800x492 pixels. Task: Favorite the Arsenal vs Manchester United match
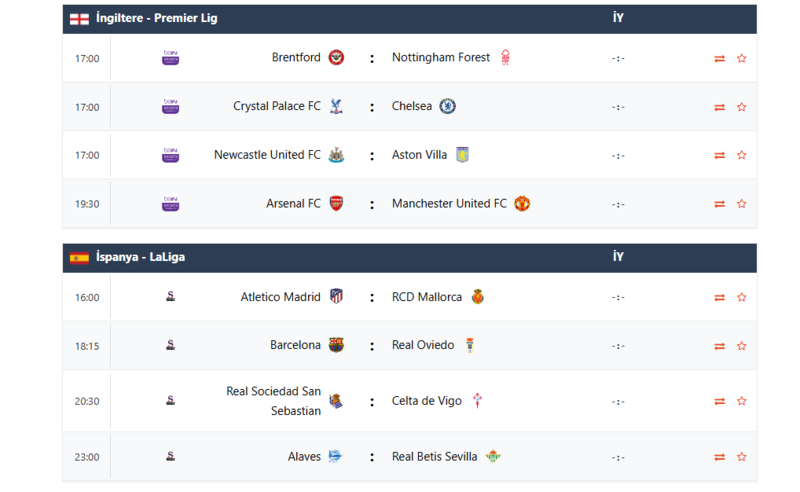click(741, 204)
